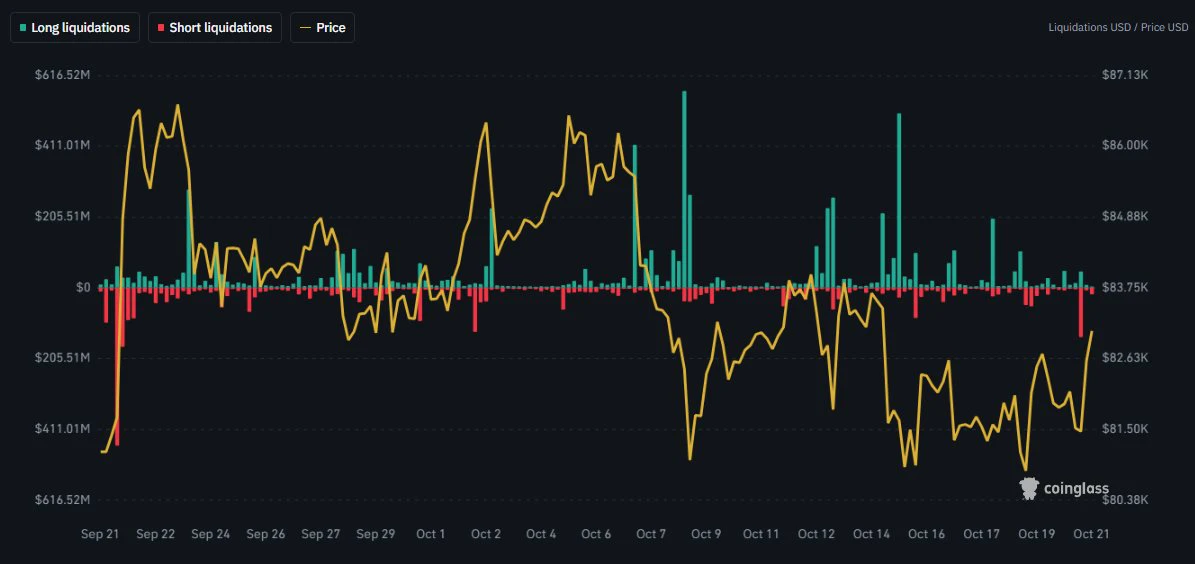
Task: Toggle the Long liquidations legend series
Action: [75, 27]
